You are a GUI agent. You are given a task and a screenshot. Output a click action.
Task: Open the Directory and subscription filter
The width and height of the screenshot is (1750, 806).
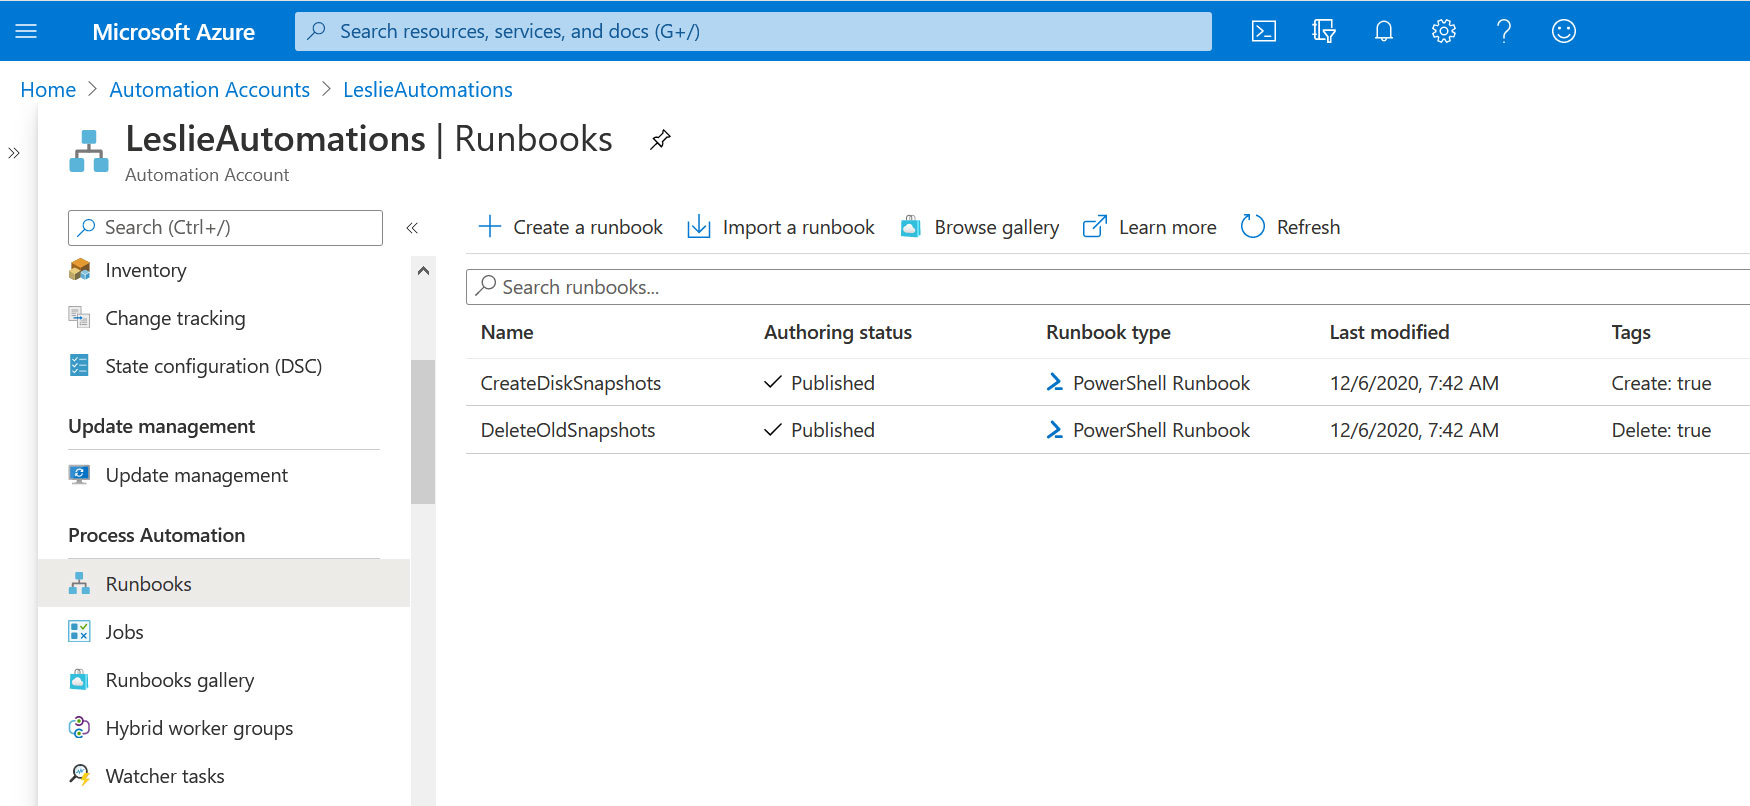coord(1324,31)
